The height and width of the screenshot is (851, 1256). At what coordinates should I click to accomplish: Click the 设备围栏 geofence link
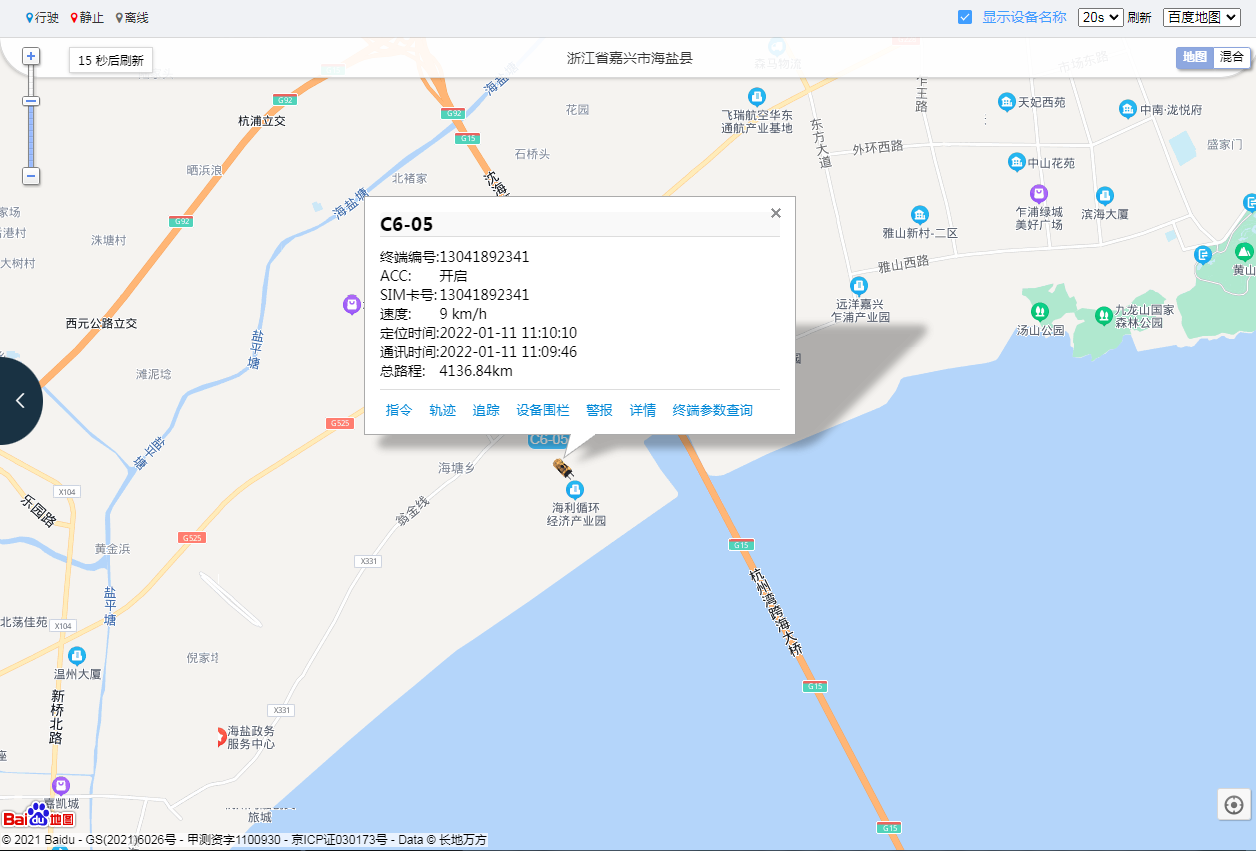click(x=542, y=410)
